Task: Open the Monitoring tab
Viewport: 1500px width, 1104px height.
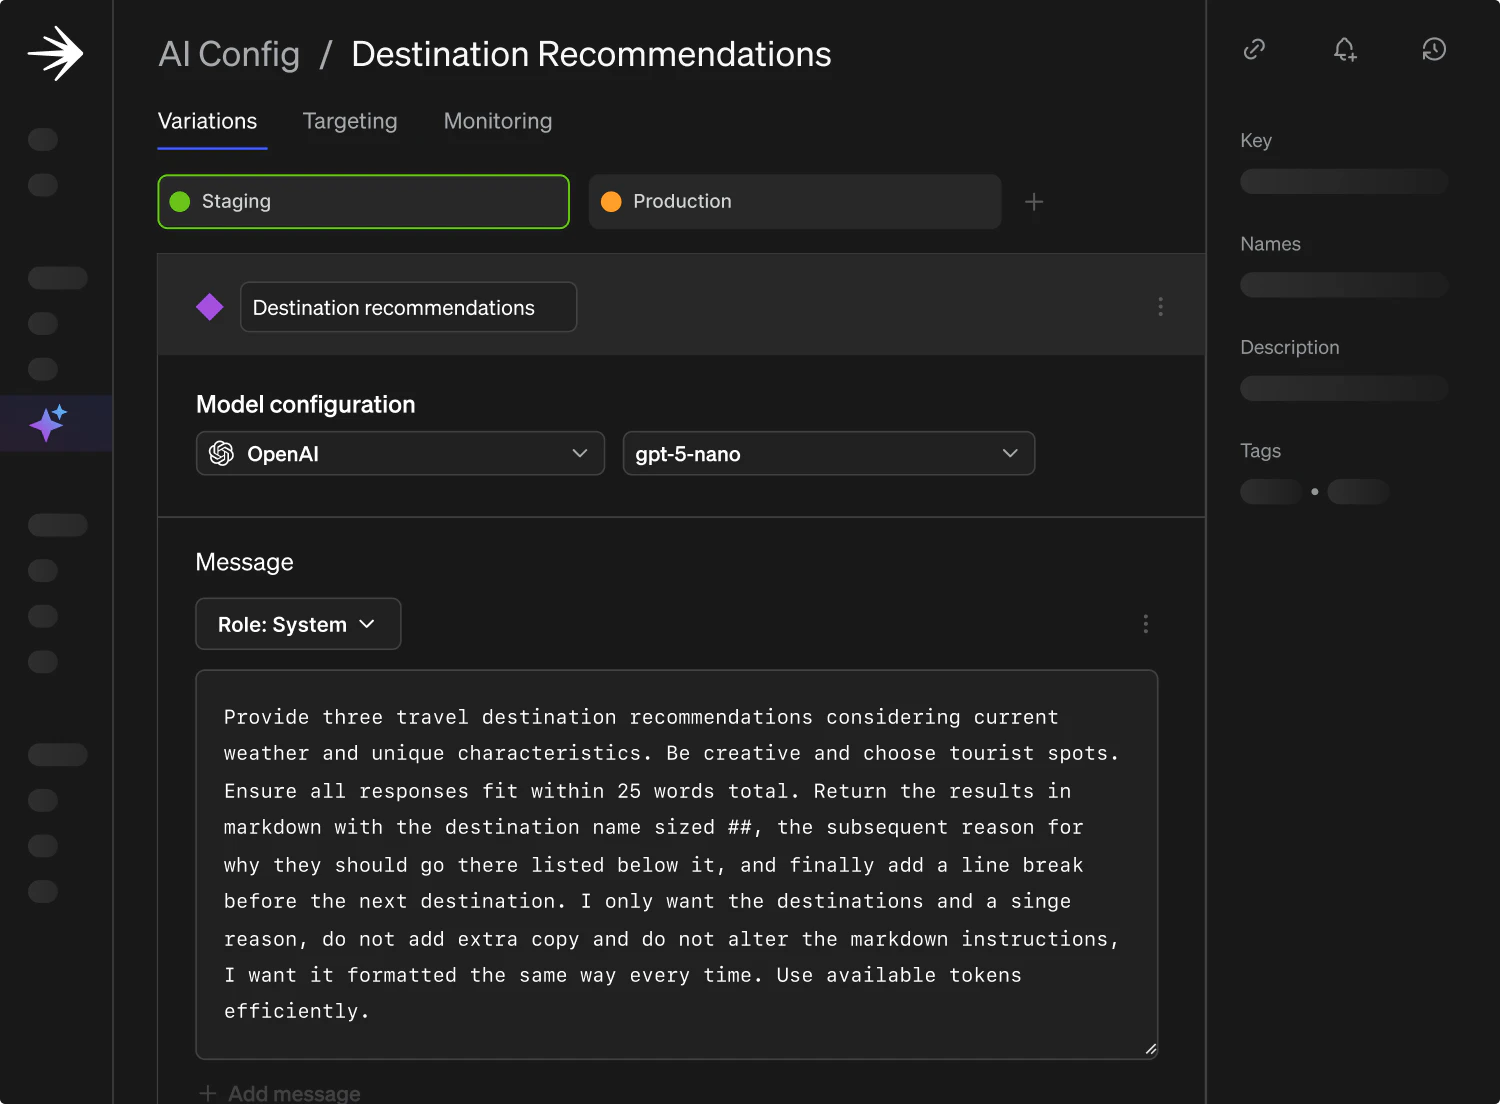Action: point(497,121)
